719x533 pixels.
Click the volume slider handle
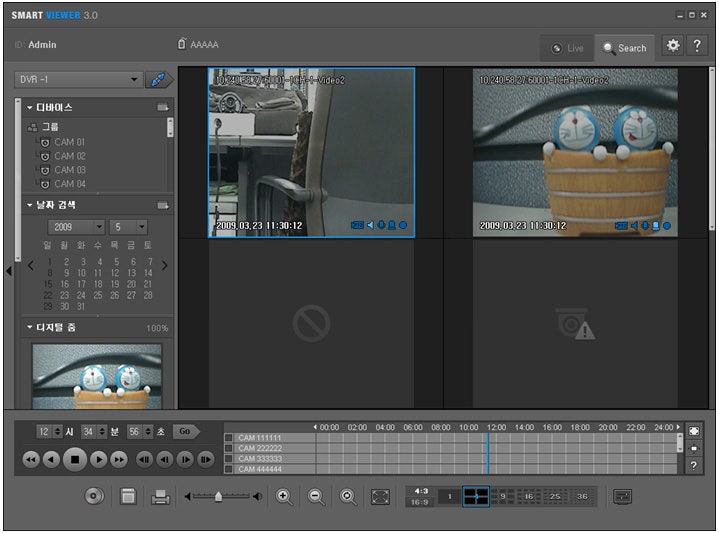(x=218, y=496)
